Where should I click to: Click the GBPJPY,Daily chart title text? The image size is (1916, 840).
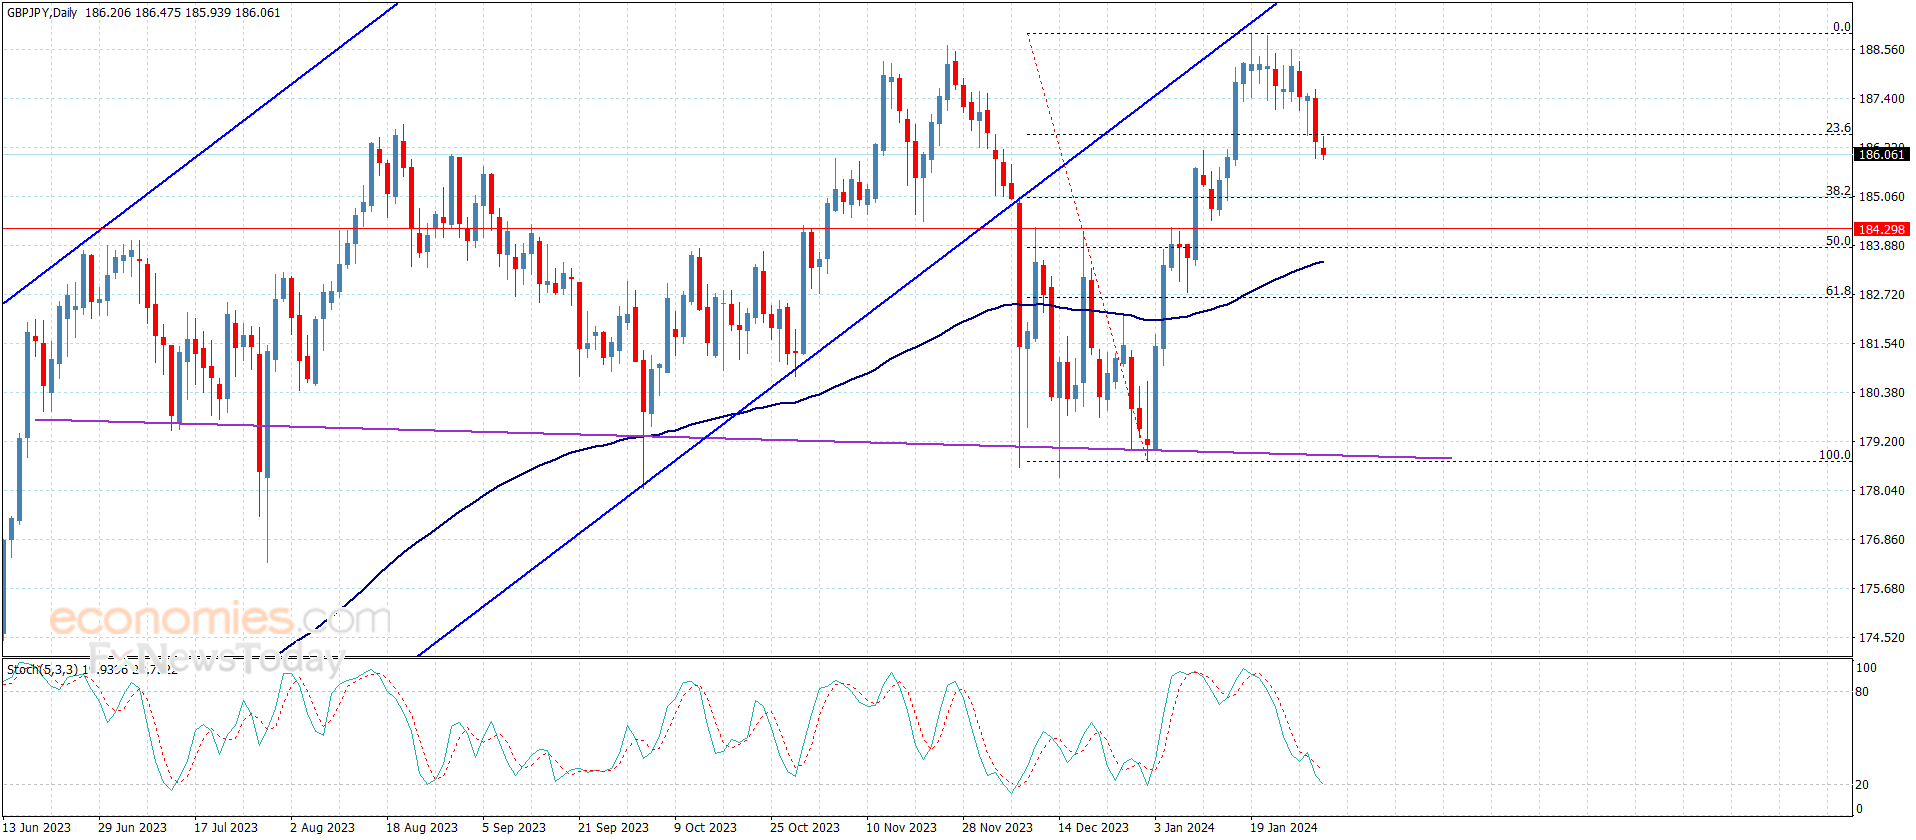(42, 13)
